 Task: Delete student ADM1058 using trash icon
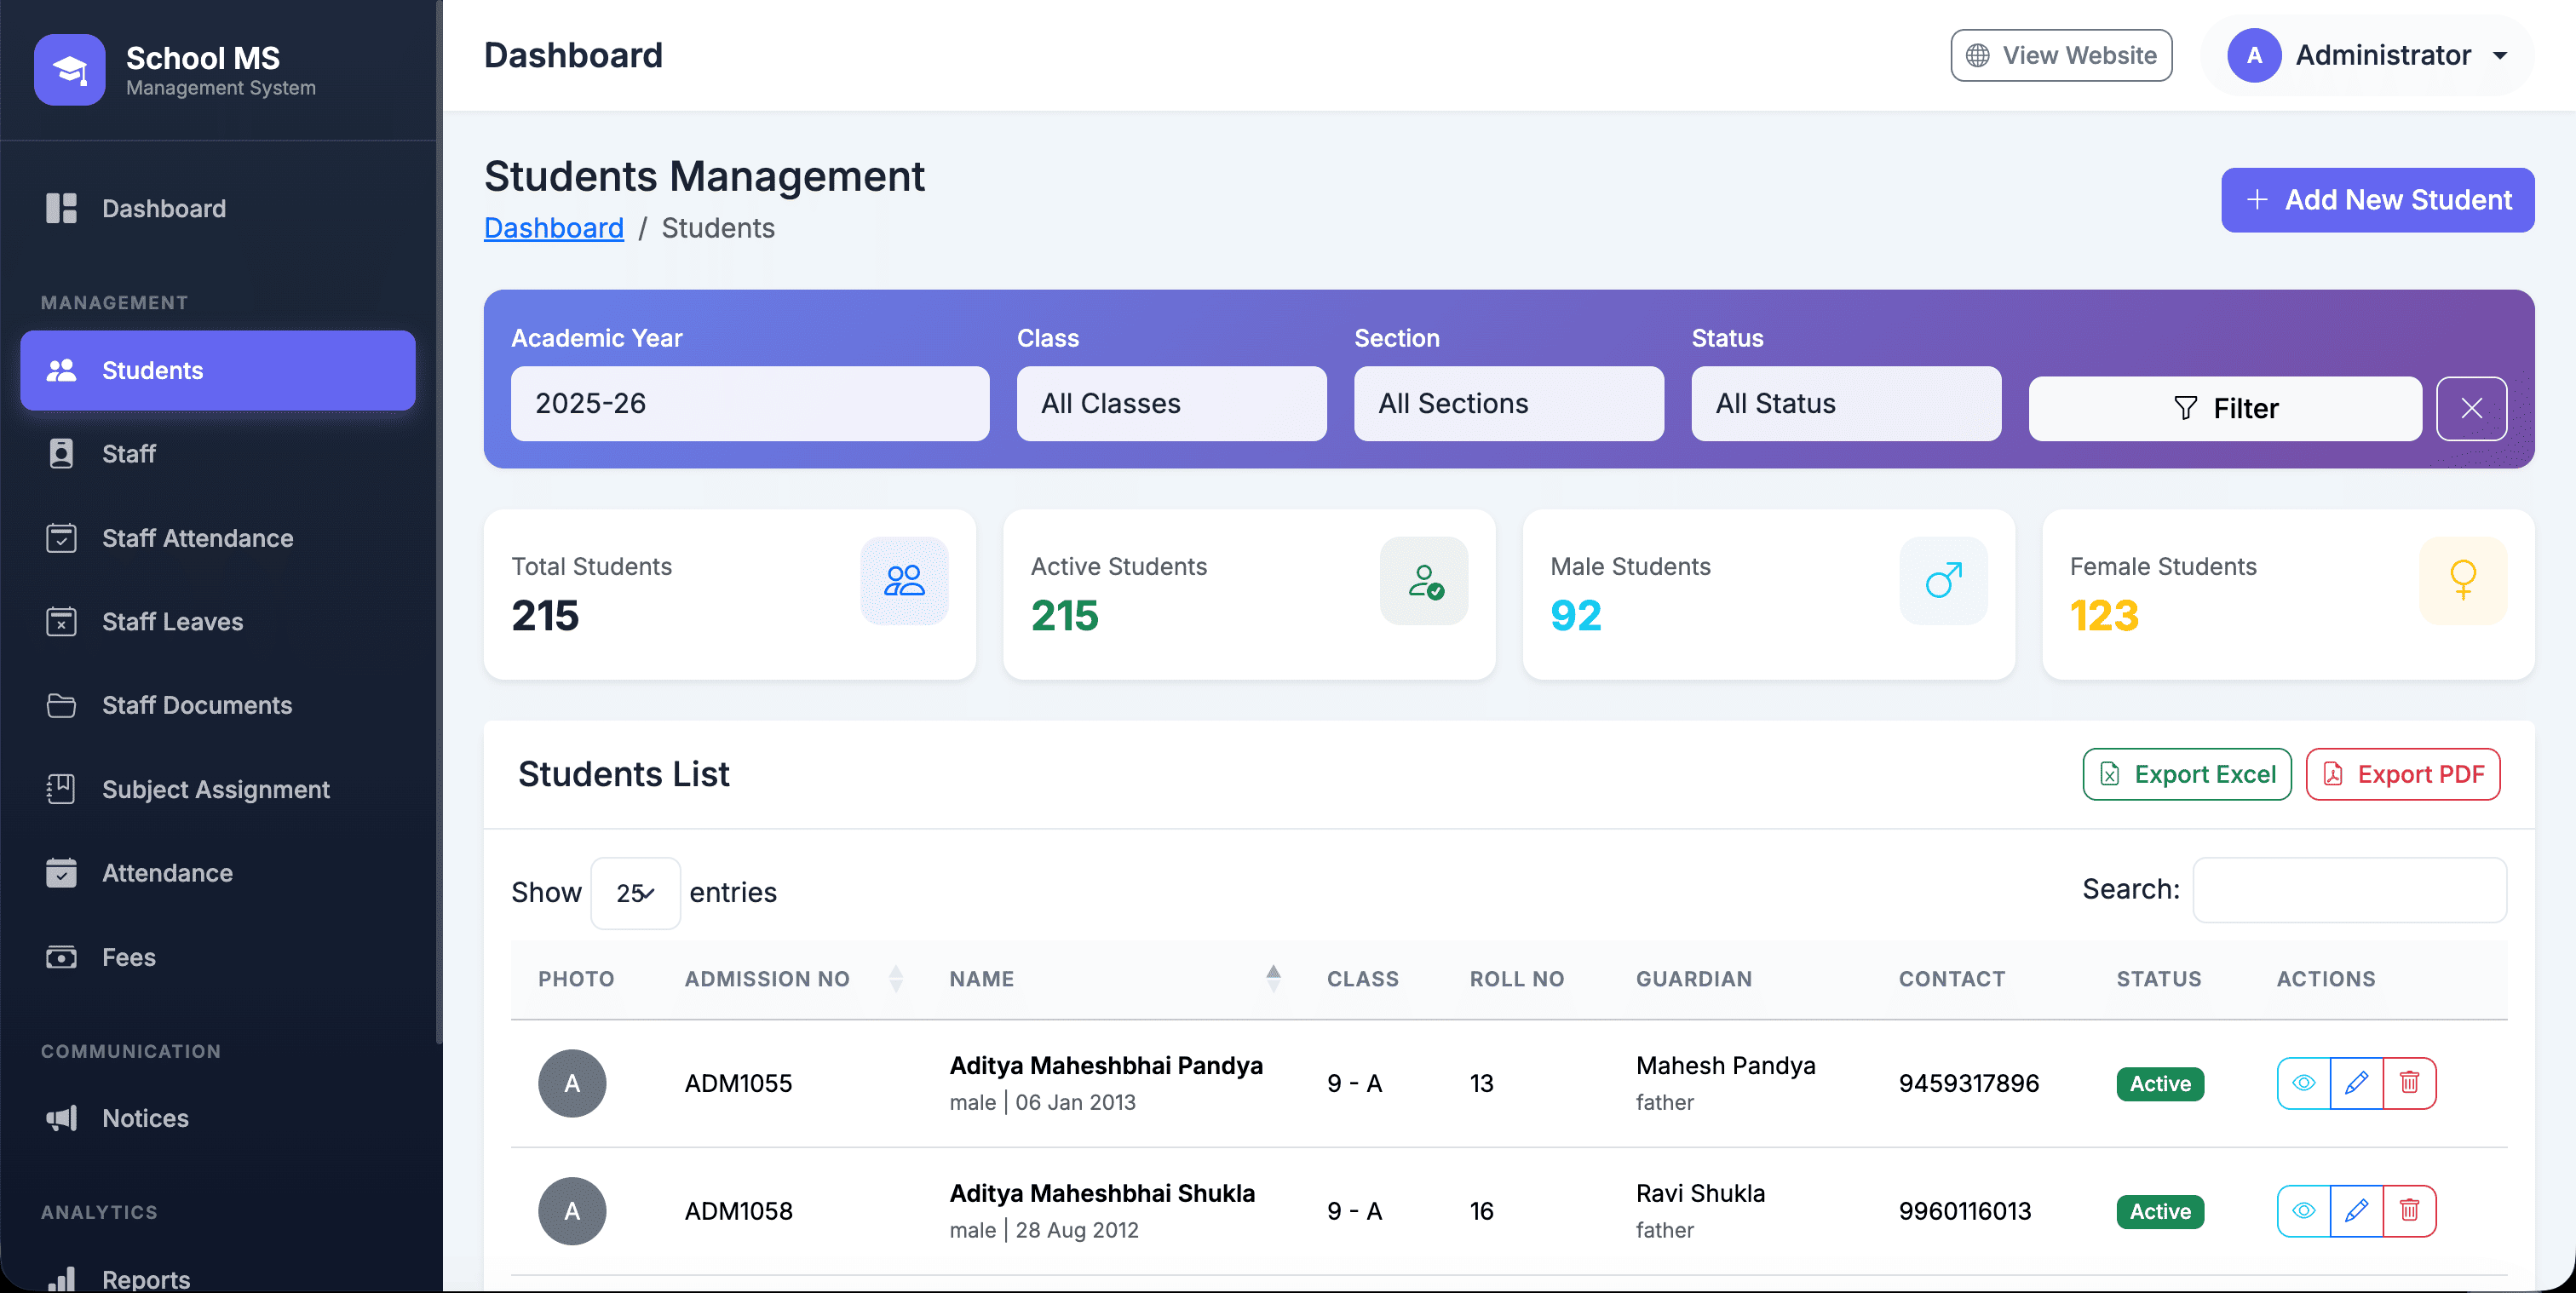[x=2409, y=1211]
